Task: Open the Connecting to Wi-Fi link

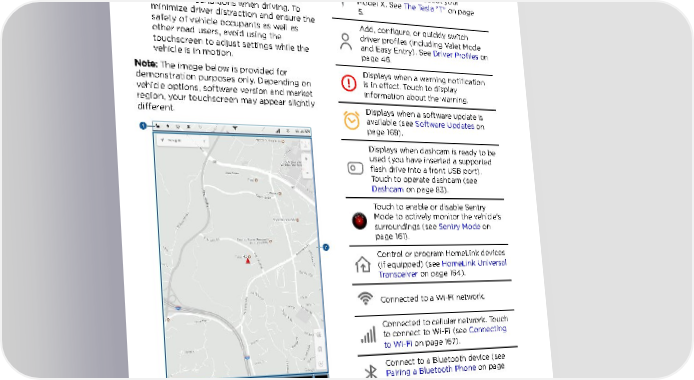Action: point(445,336)
